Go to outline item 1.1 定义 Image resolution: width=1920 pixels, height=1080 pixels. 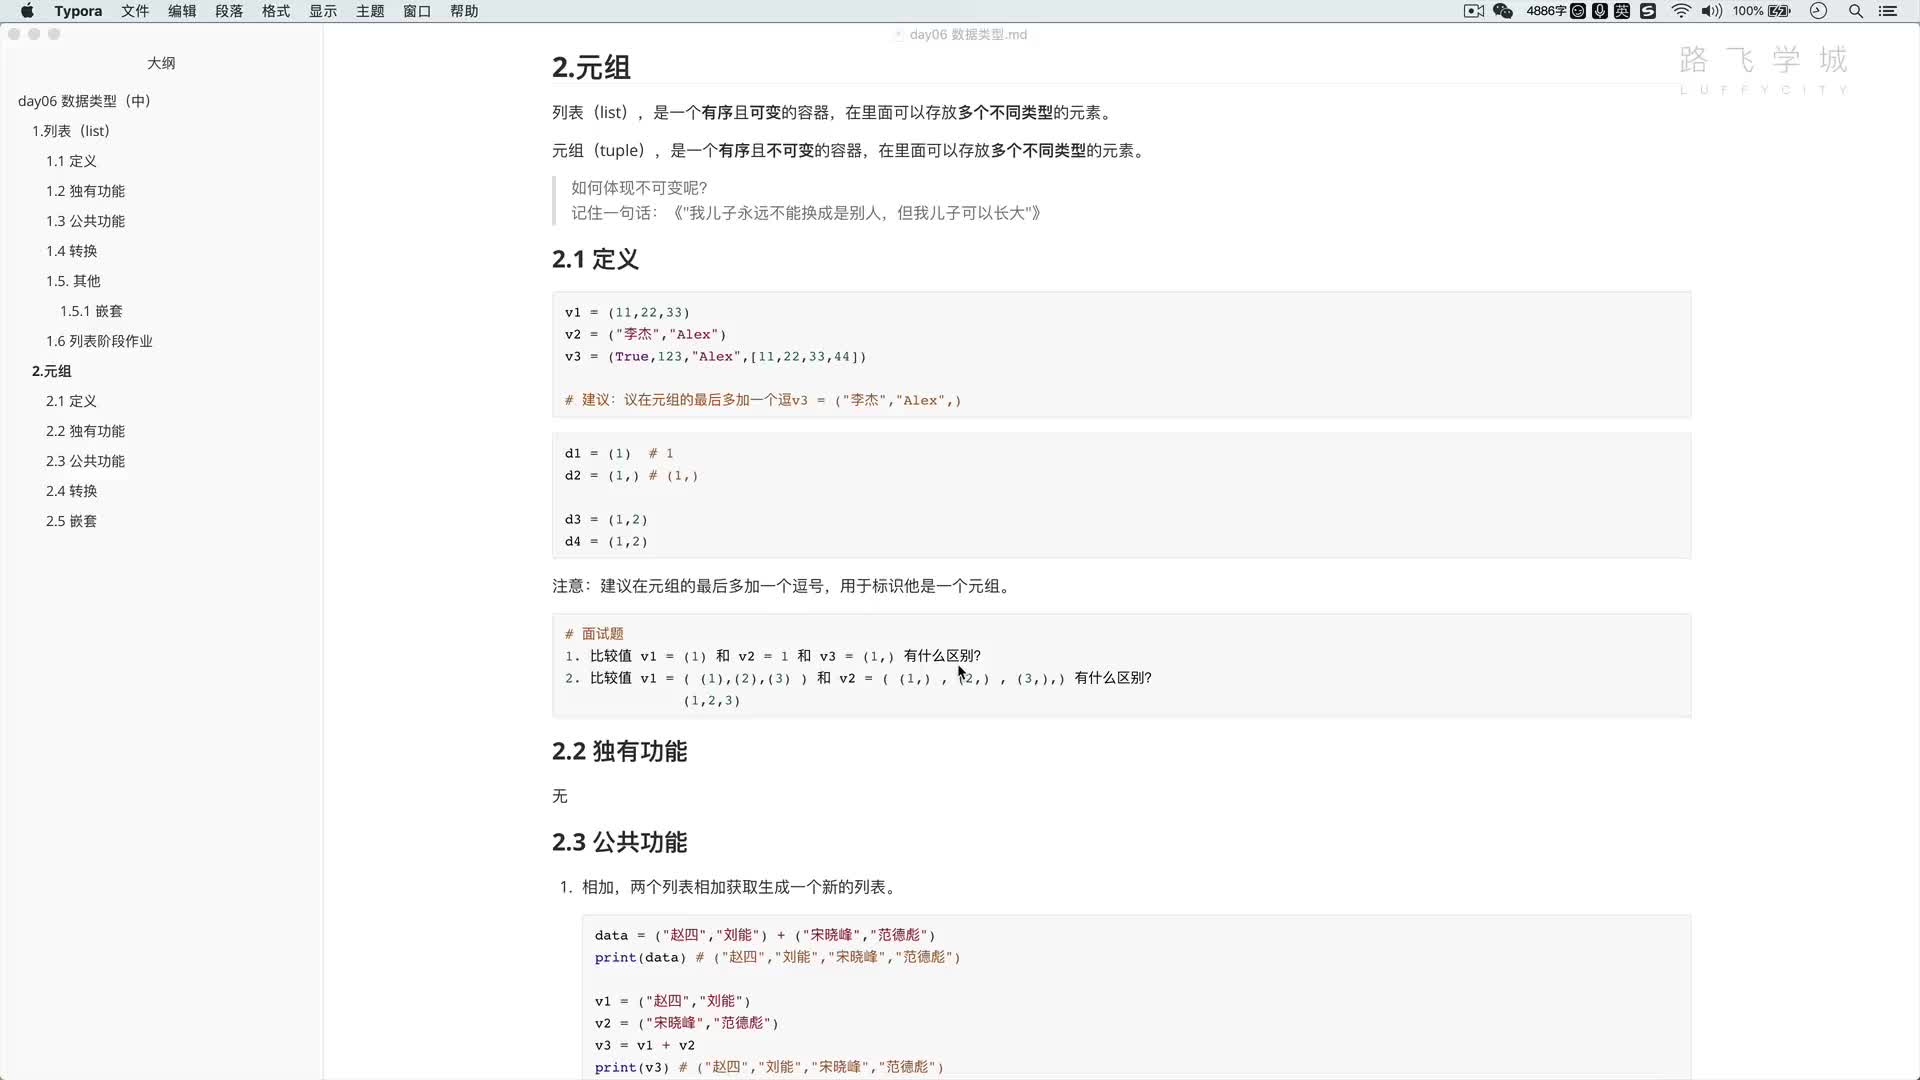pos(71,161)
